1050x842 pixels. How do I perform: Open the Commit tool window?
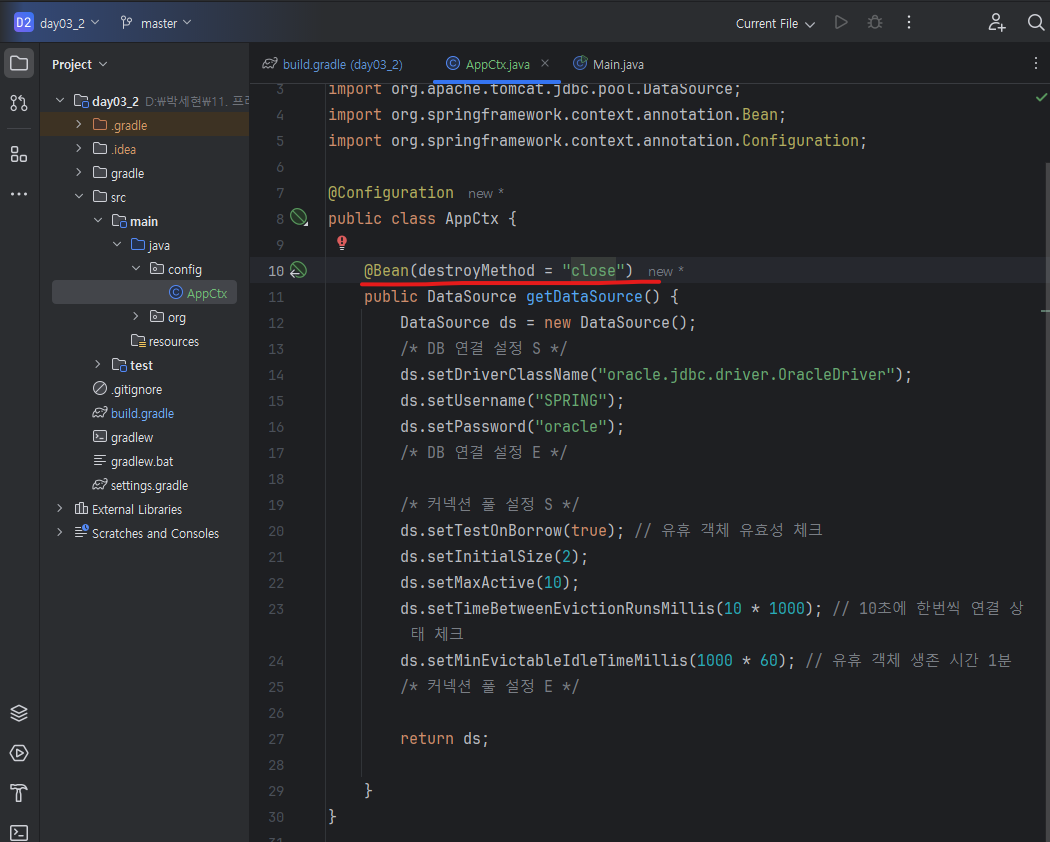pos(19,103)
